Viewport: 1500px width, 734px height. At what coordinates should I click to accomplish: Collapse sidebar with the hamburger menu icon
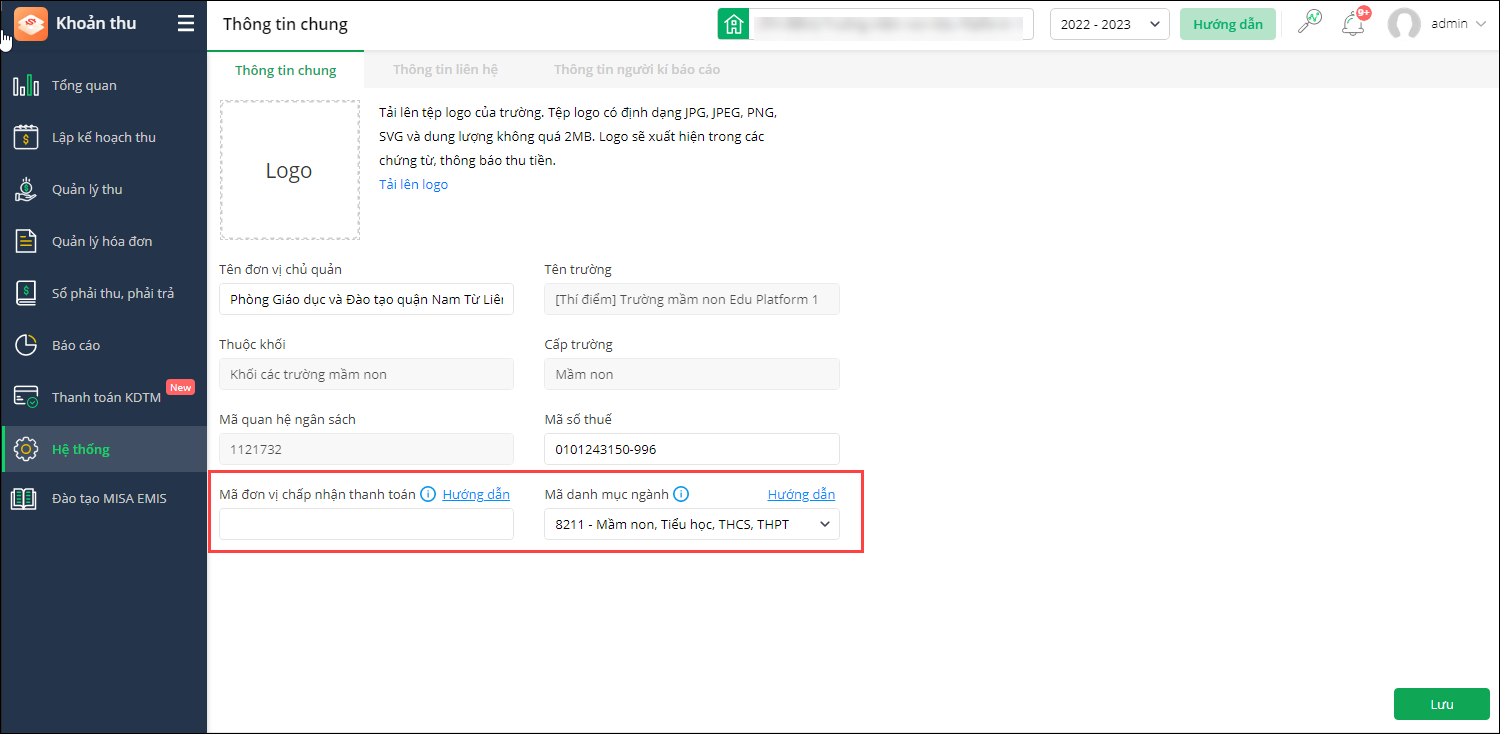186,24
